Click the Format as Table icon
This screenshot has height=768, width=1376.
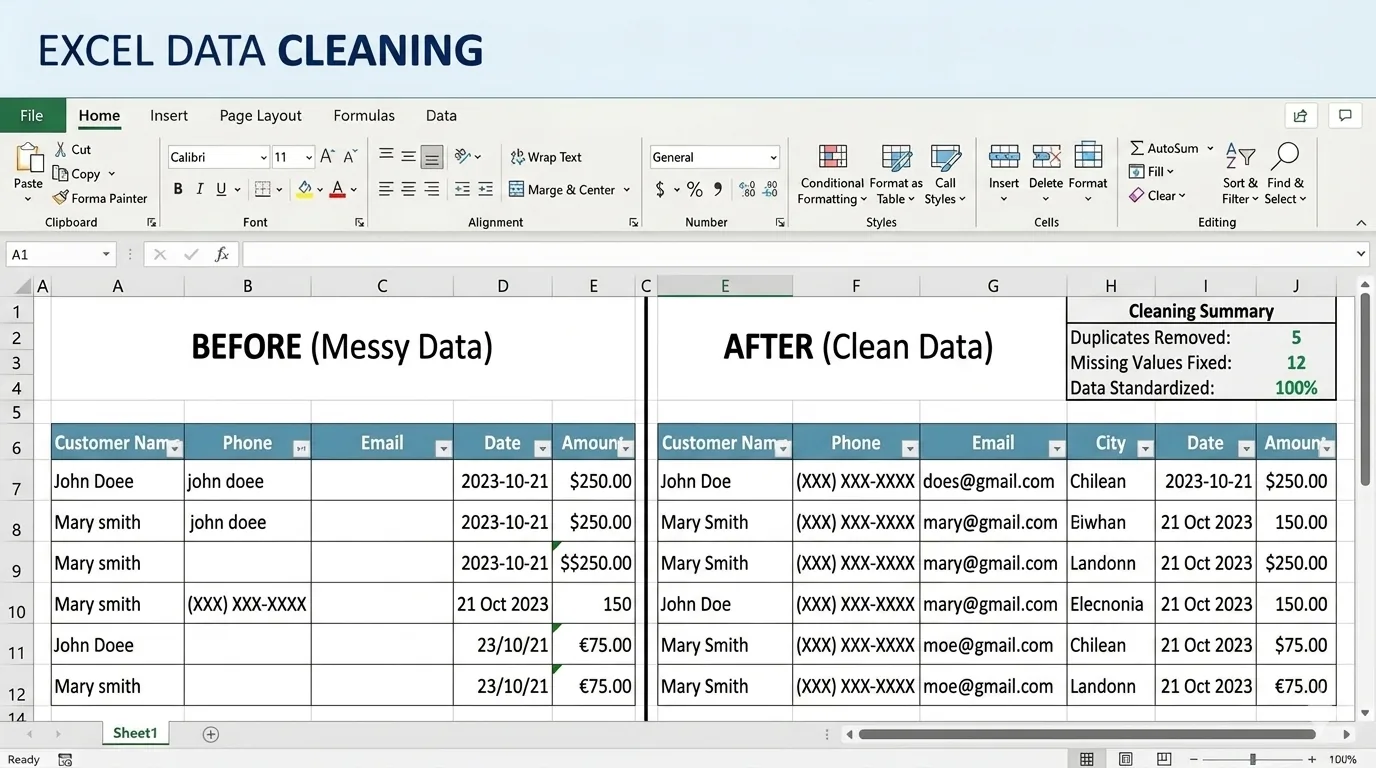(896, 157)
